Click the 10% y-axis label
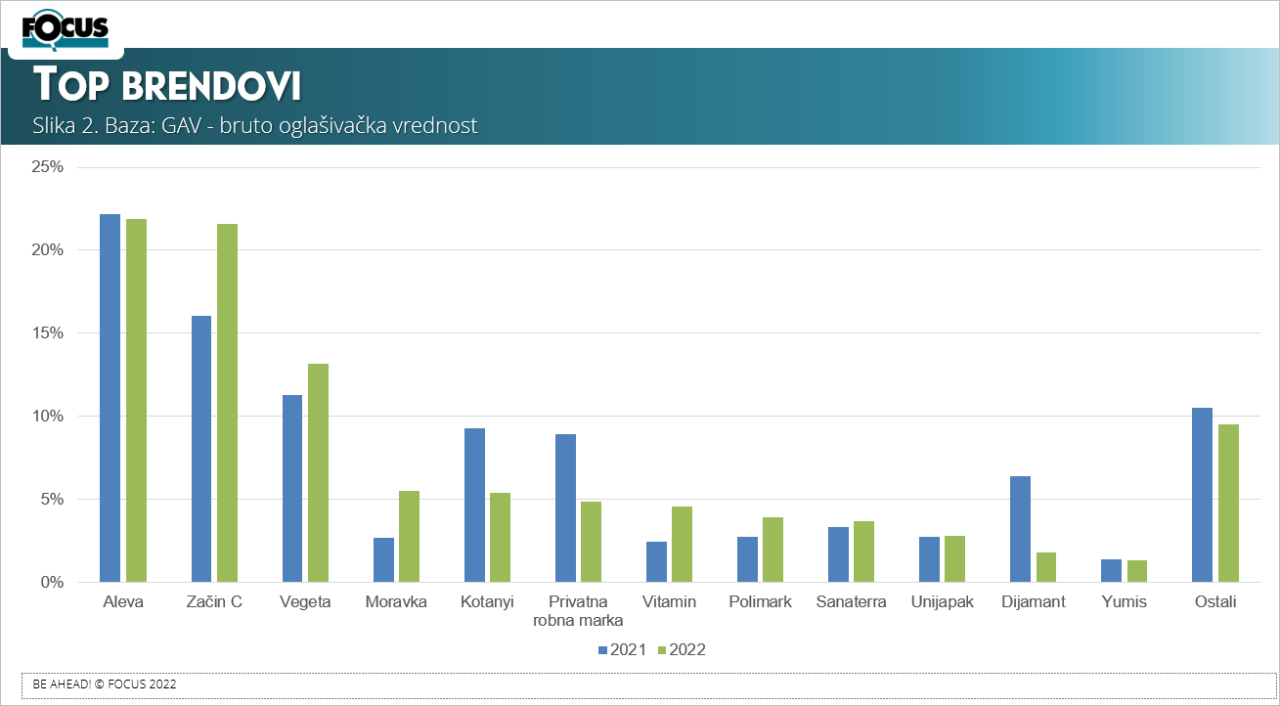Screen dimensions: 1280x706 tap(48, 416)
